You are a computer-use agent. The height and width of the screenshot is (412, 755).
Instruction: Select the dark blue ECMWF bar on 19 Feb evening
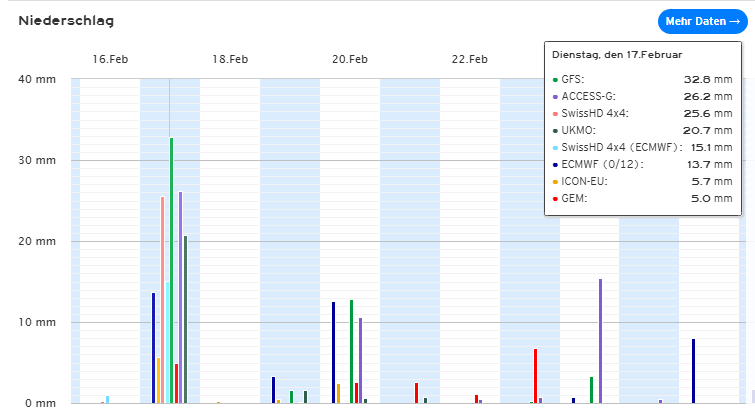coord(273,390)
